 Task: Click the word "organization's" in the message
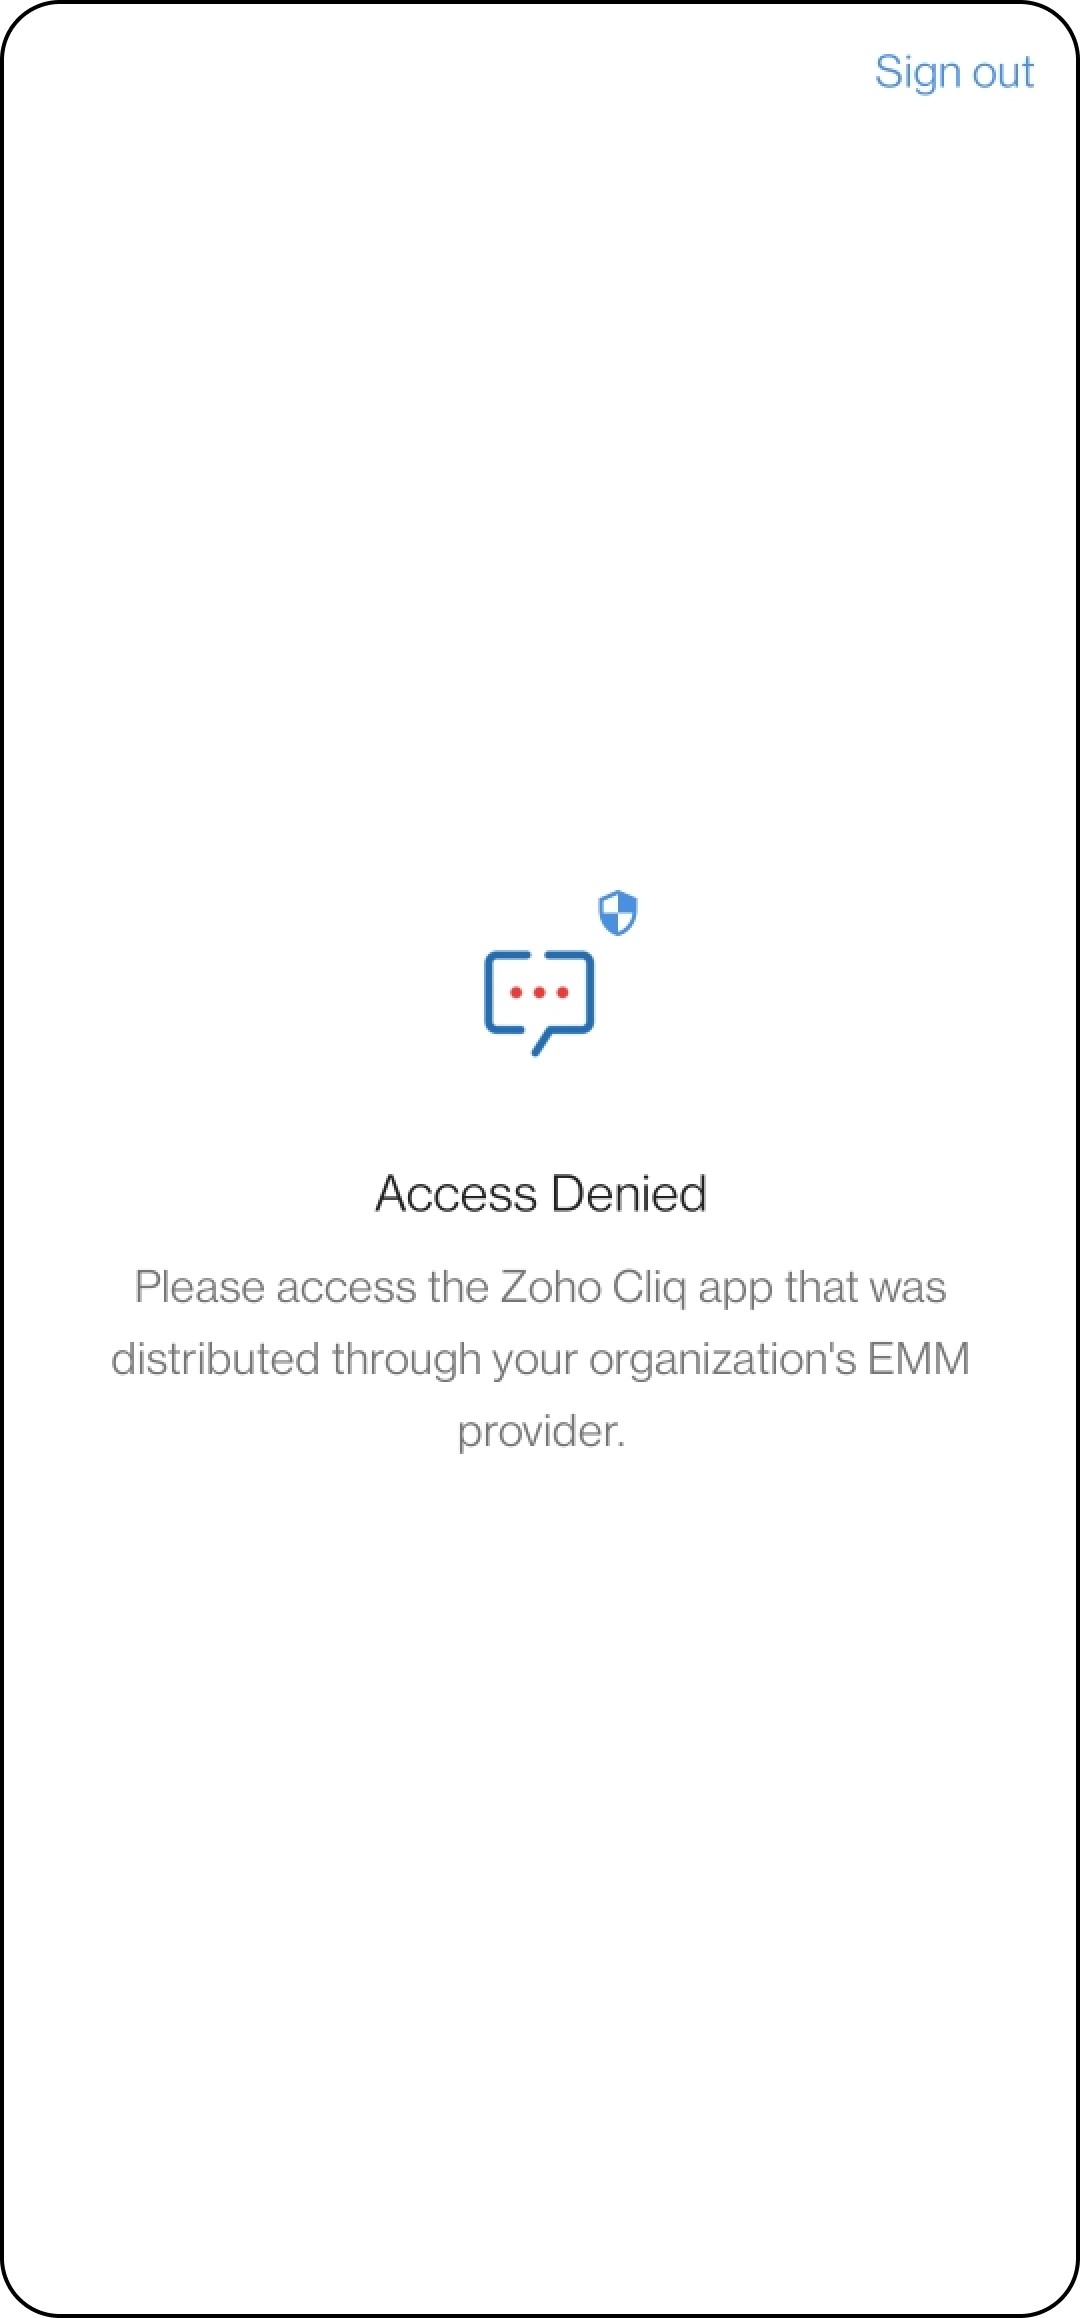click(723, 1361)
